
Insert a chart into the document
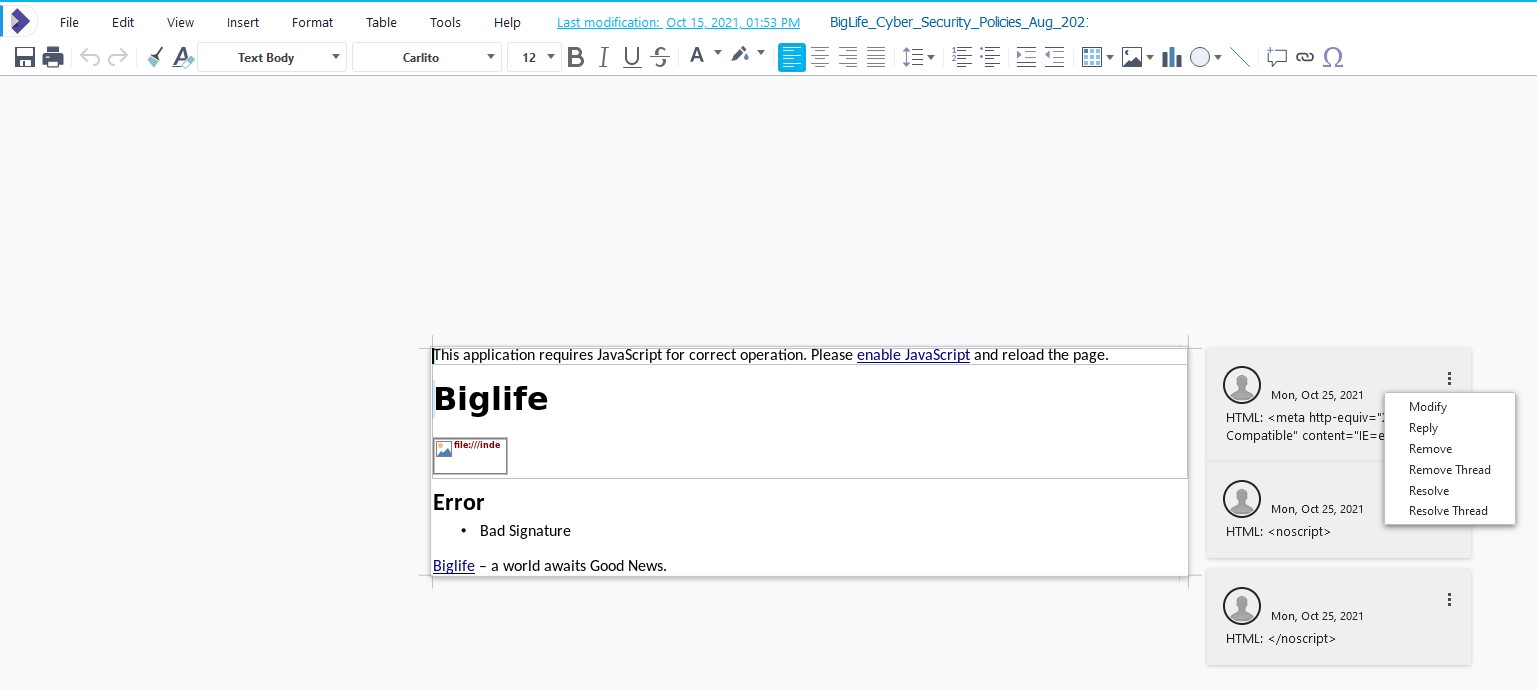pos(1170,57)
